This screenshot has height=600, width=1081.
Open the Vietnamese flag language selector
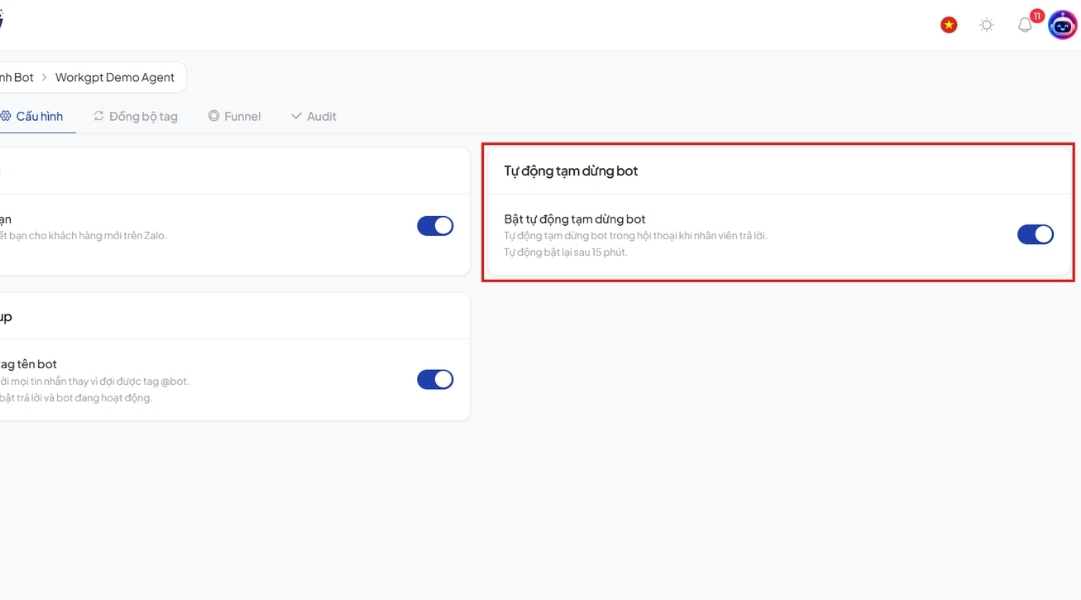(949, 25)
